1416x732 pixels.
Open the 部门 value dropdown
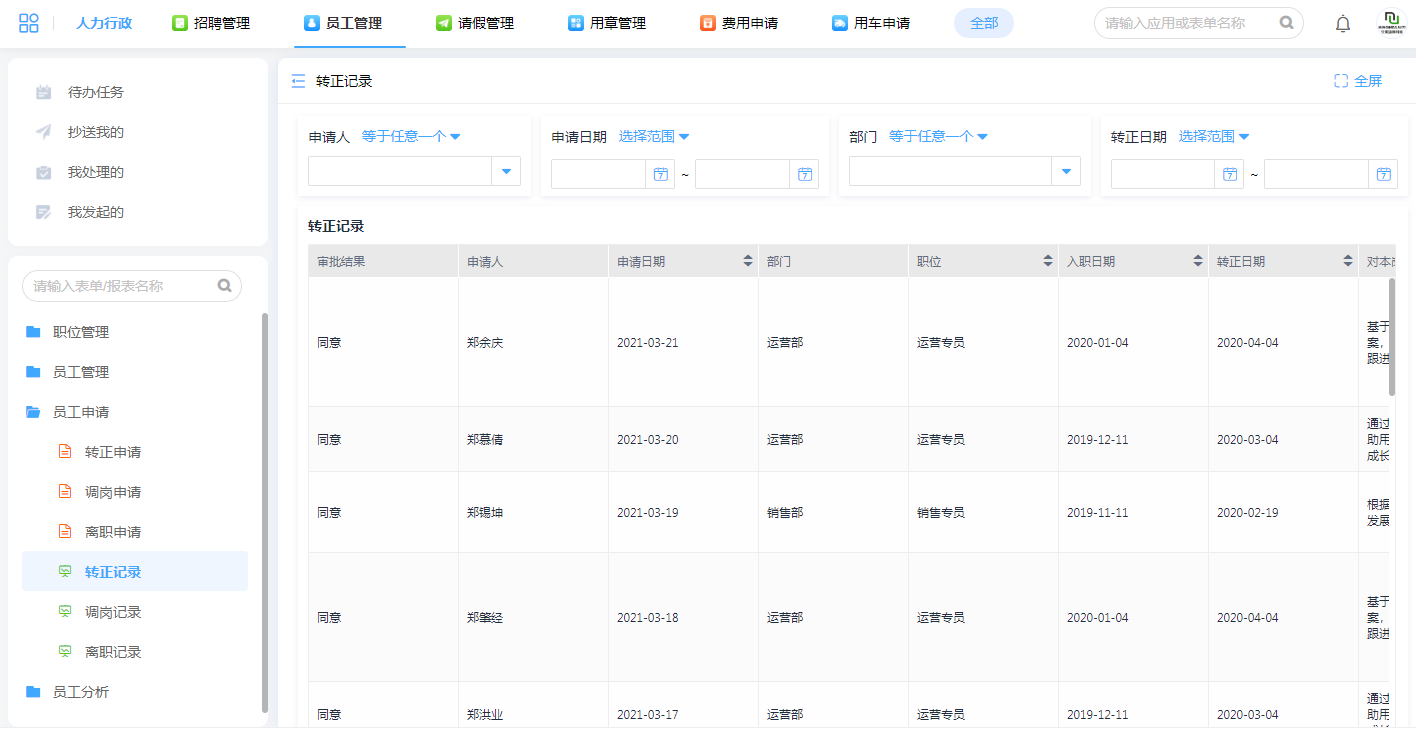click(1066, 172)
